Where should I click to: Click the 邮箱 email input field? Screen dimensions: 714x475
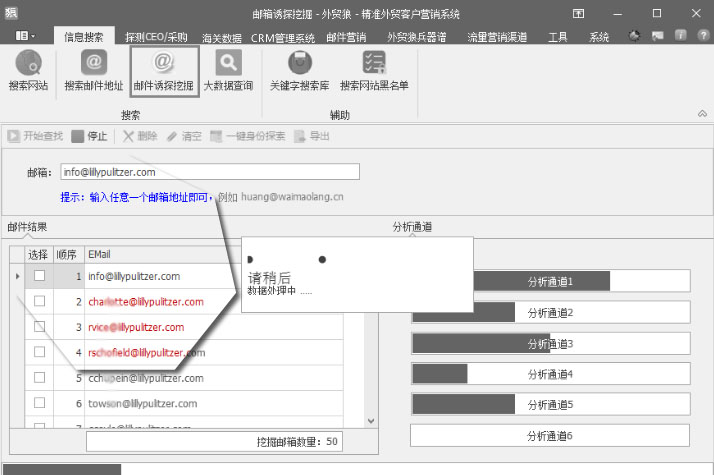pyautogui.click(x=209, y=172)
